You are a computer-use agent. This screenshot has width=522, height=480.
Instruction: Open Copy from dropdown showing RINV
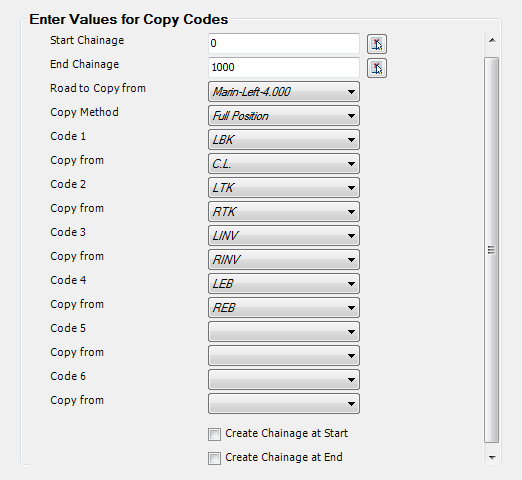pos(284,260)
